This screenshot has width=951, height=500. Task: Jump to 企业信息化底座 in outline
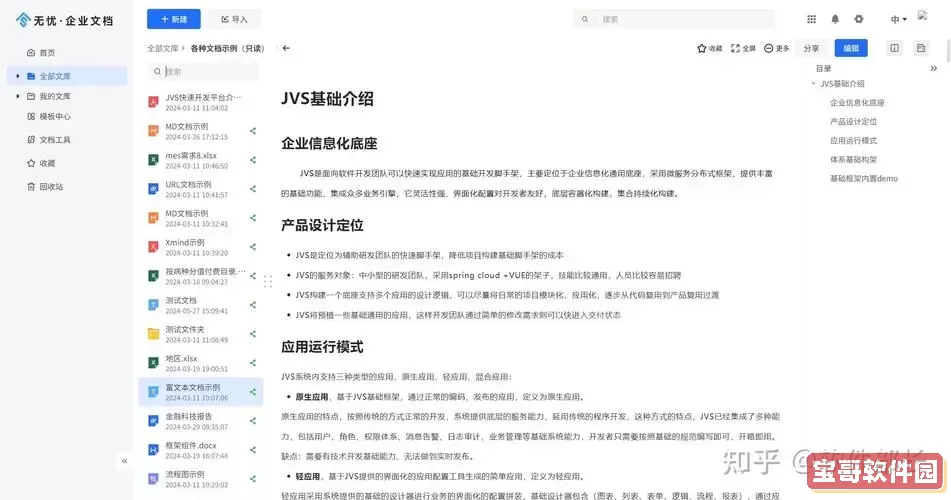pyautogui.click(x=857, y=103)
